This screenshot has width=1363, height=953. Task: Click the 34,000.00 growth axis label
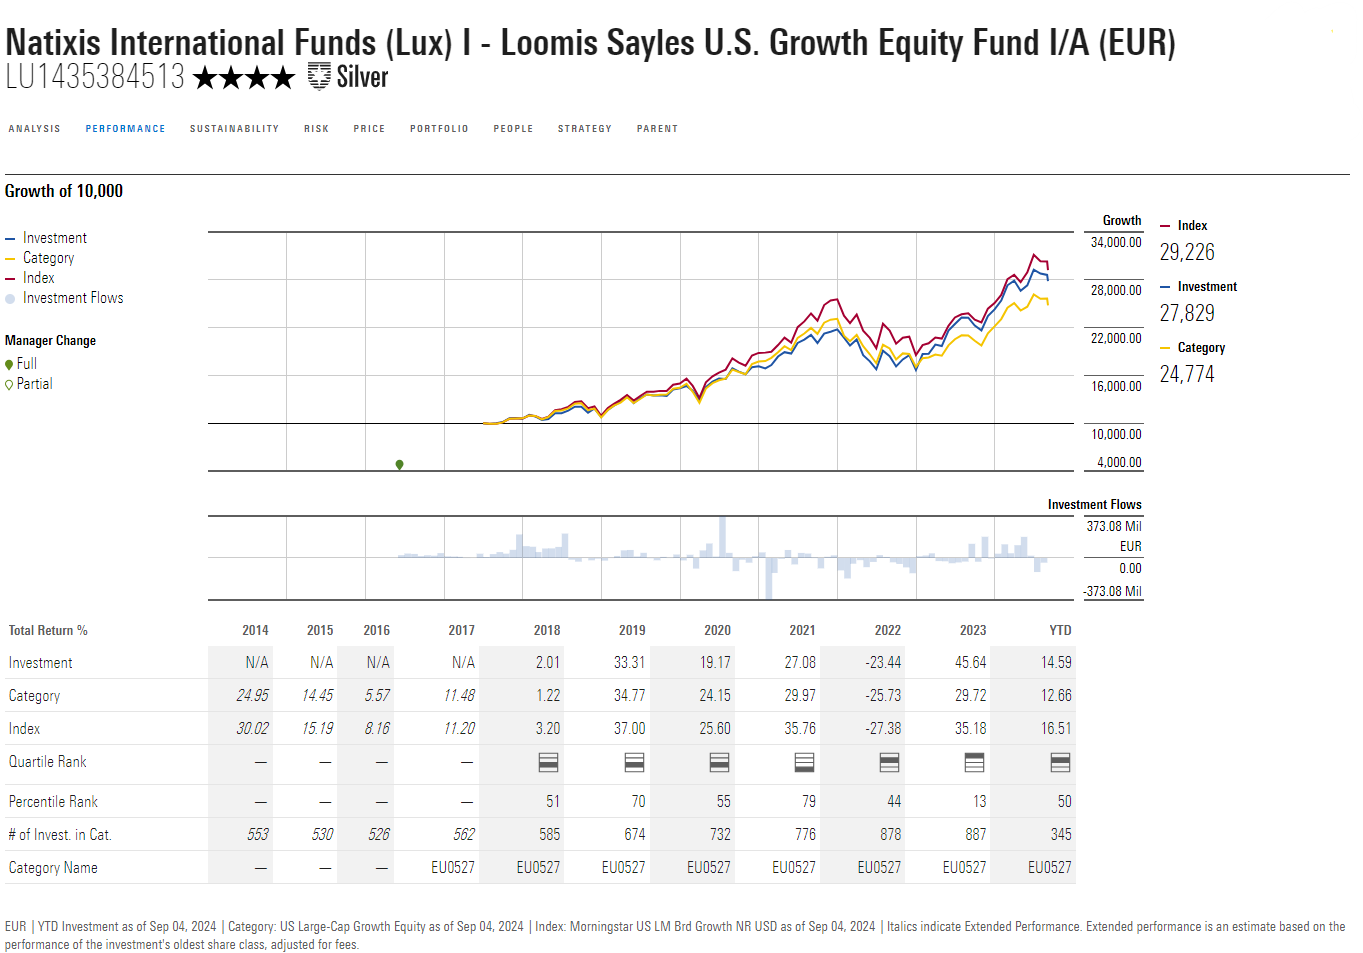[x=1116, y=243]
